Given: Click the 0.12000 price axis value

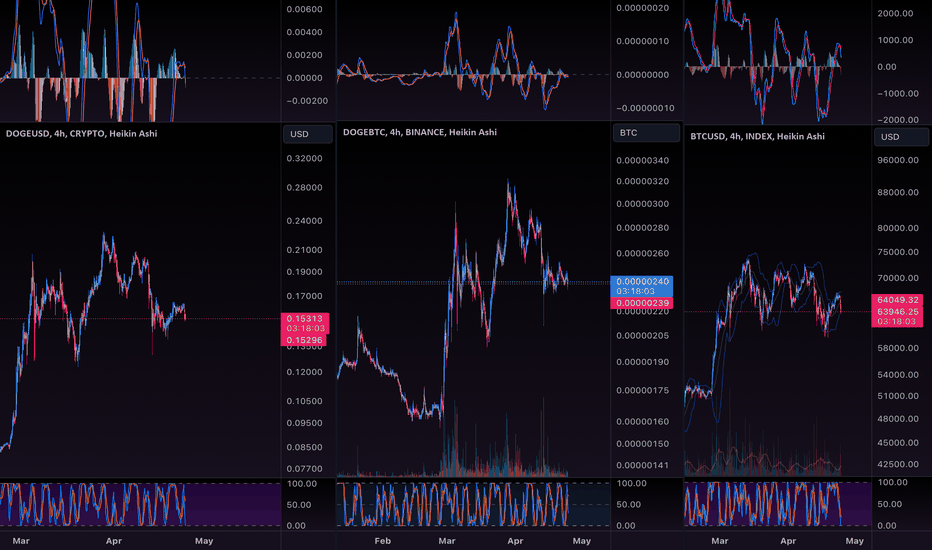Looking at the screenshot, I should (304, 372).
